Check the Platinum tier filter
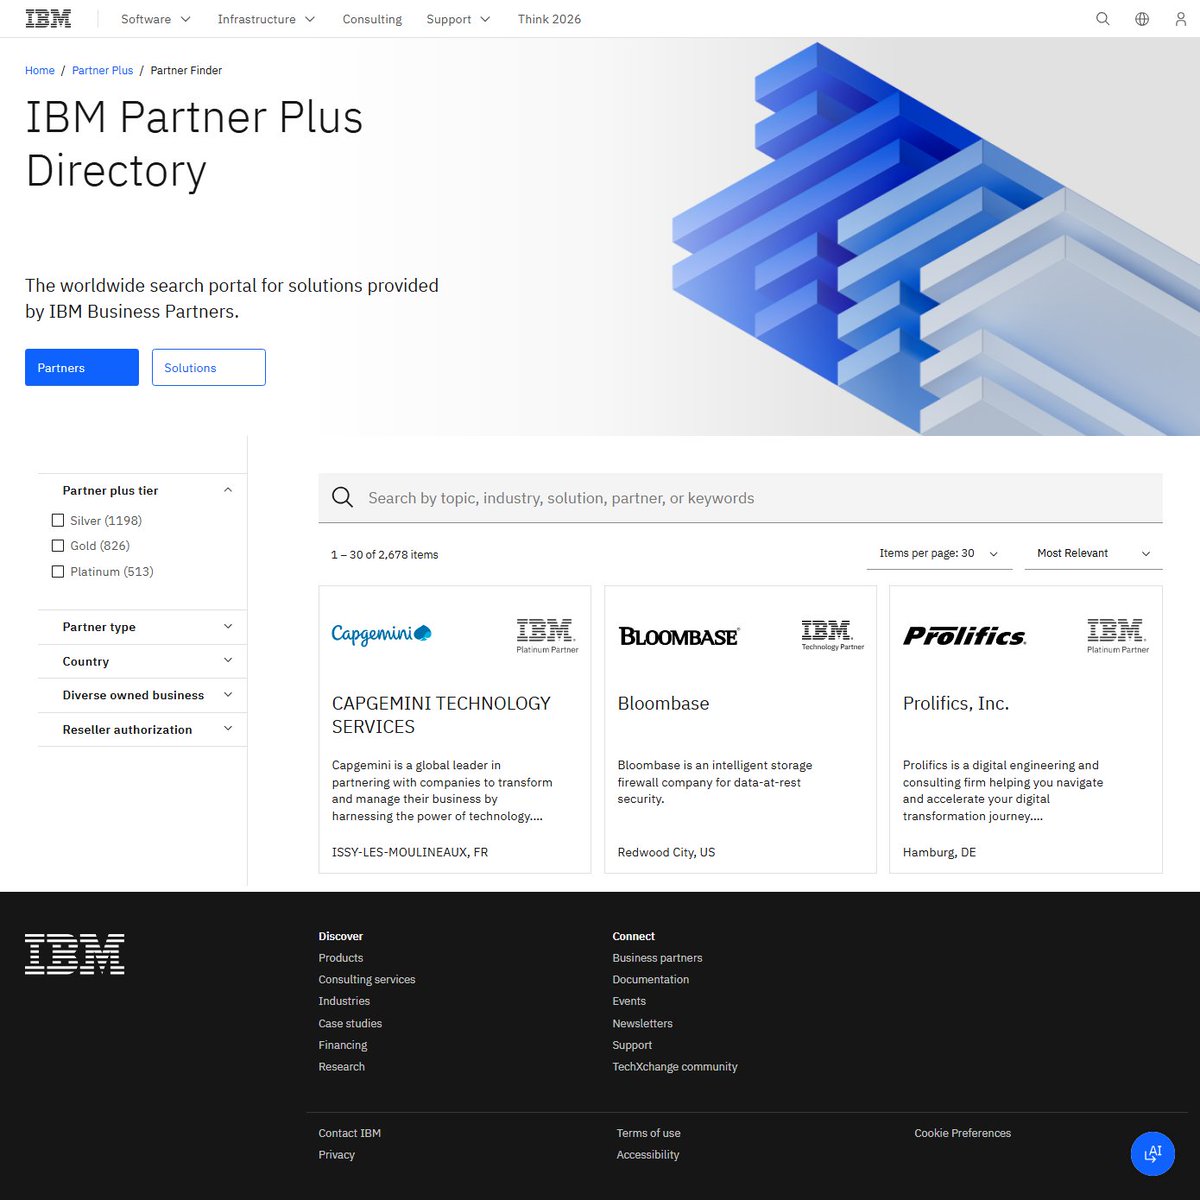The height and width of the screenshot is (1200, 1200). 58,572
